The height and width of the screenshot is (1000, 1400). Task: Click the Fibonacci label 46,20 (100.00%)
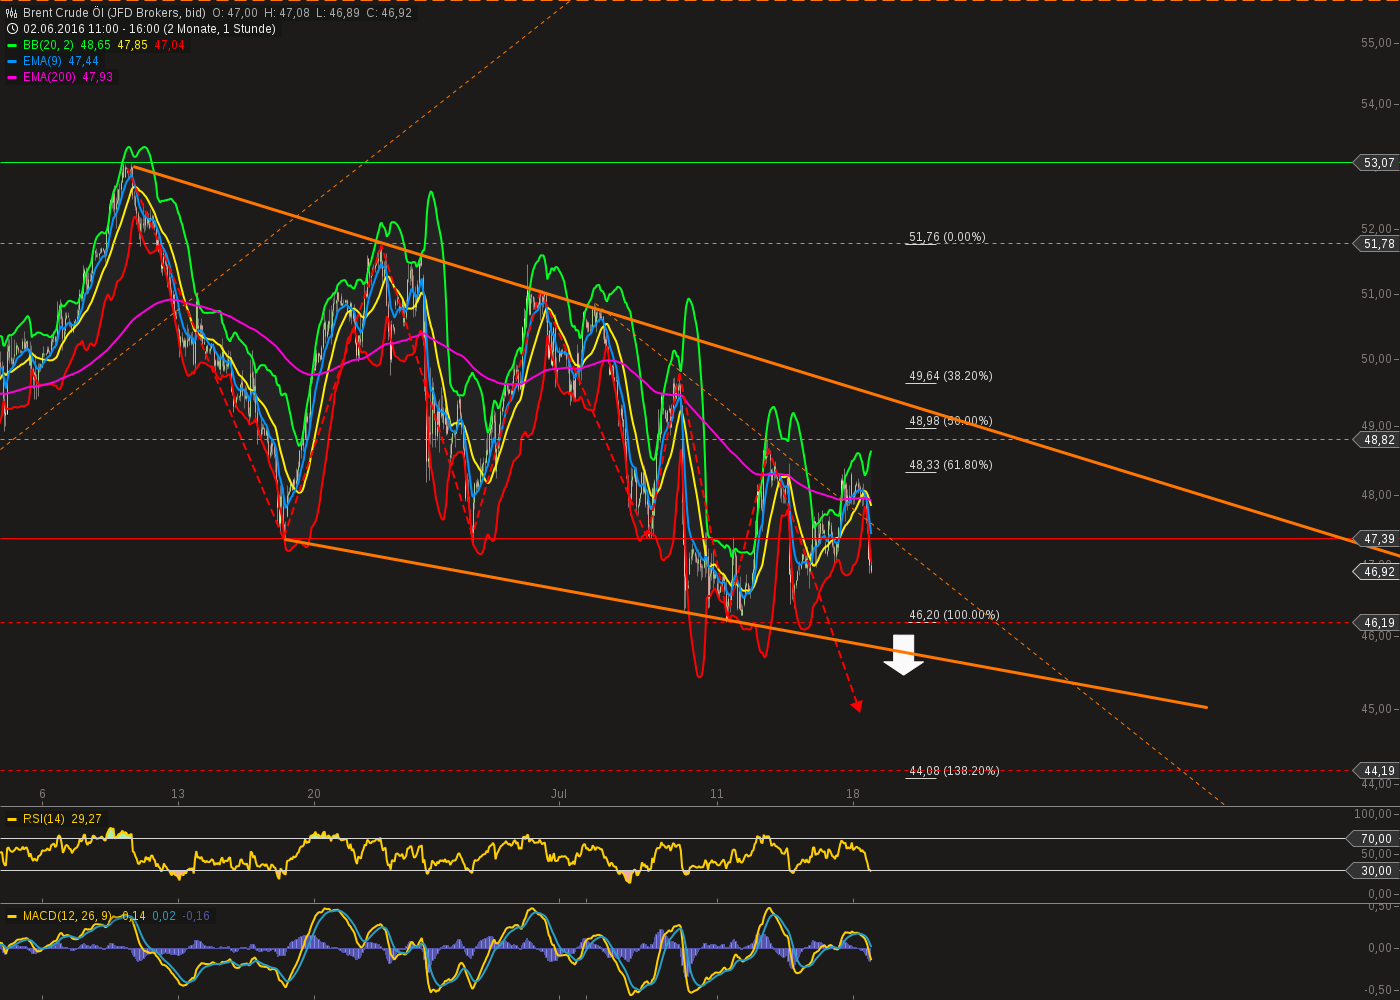click(x=954, y=615)
